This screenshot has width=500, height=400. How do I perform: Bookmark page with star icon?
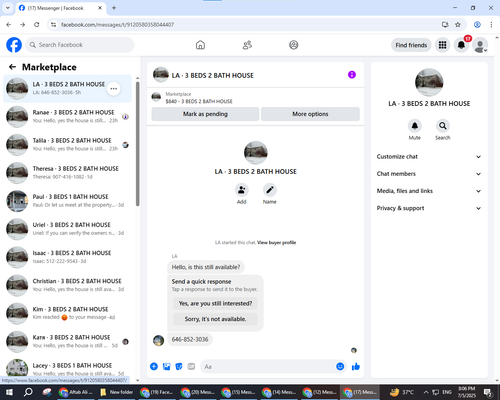(458, 24)
